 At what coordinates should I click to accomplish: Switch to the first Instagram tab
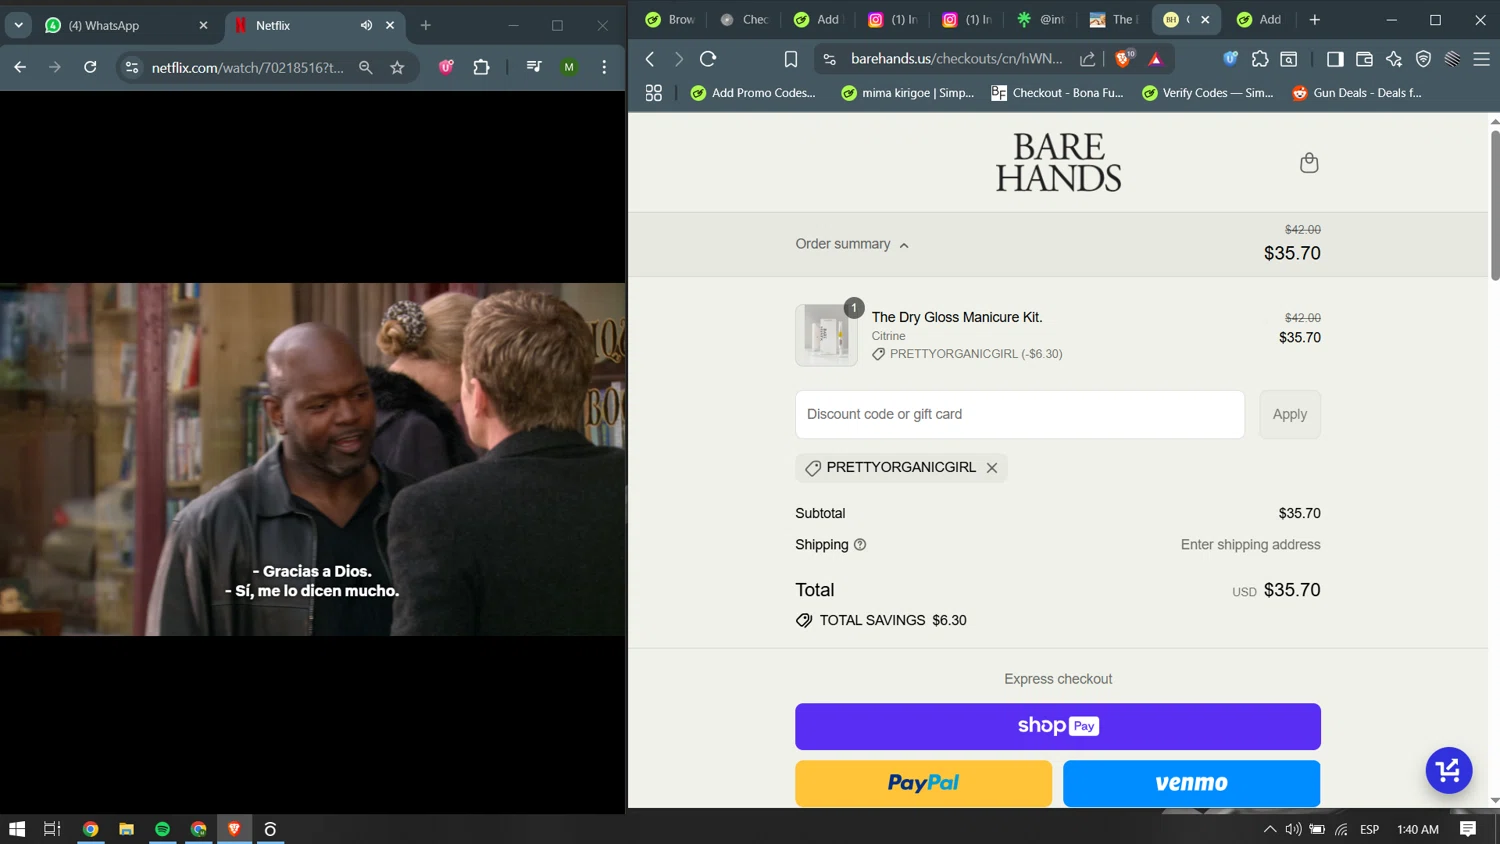[892, 19]
